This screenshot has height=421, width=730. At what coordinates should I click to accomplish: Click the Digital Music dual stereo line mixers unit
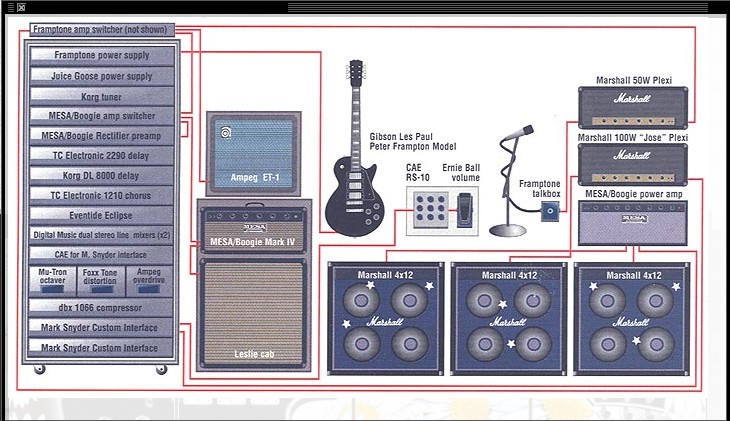click(101, 235)
